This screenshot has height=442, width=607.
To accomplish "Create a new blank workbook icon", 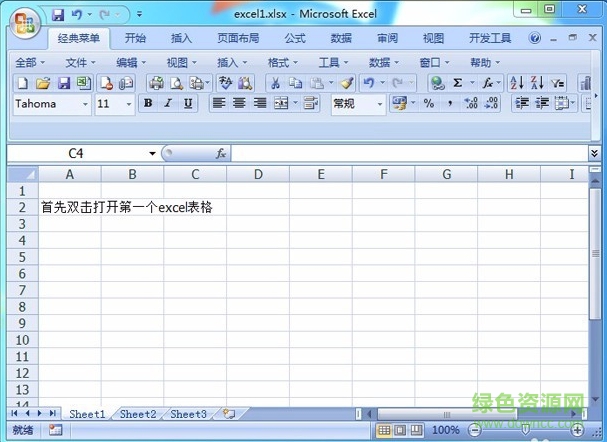I will [x=23, y=83].
